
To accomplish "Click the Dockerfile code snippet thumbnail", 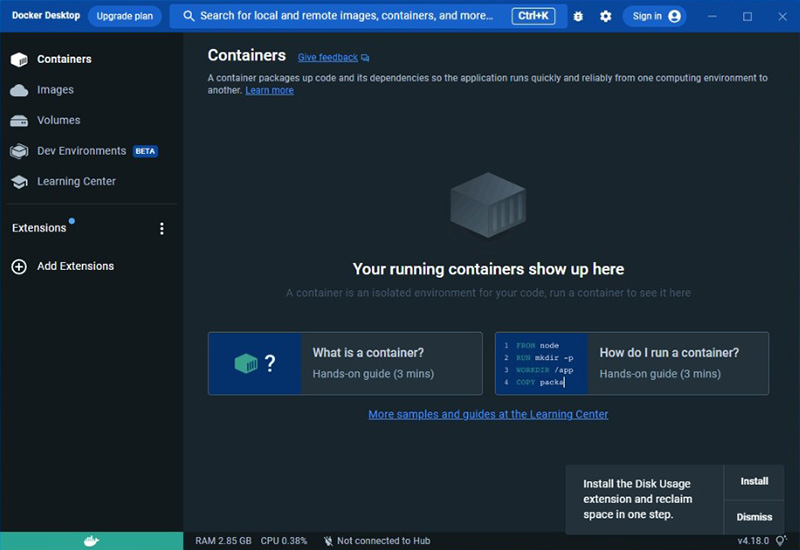I will click(541, 363).
